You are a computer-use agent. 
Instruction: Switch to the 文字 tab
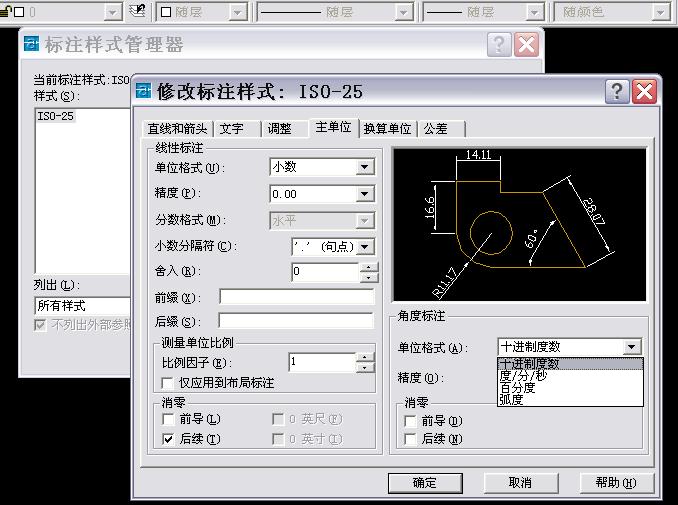point(237,128)
